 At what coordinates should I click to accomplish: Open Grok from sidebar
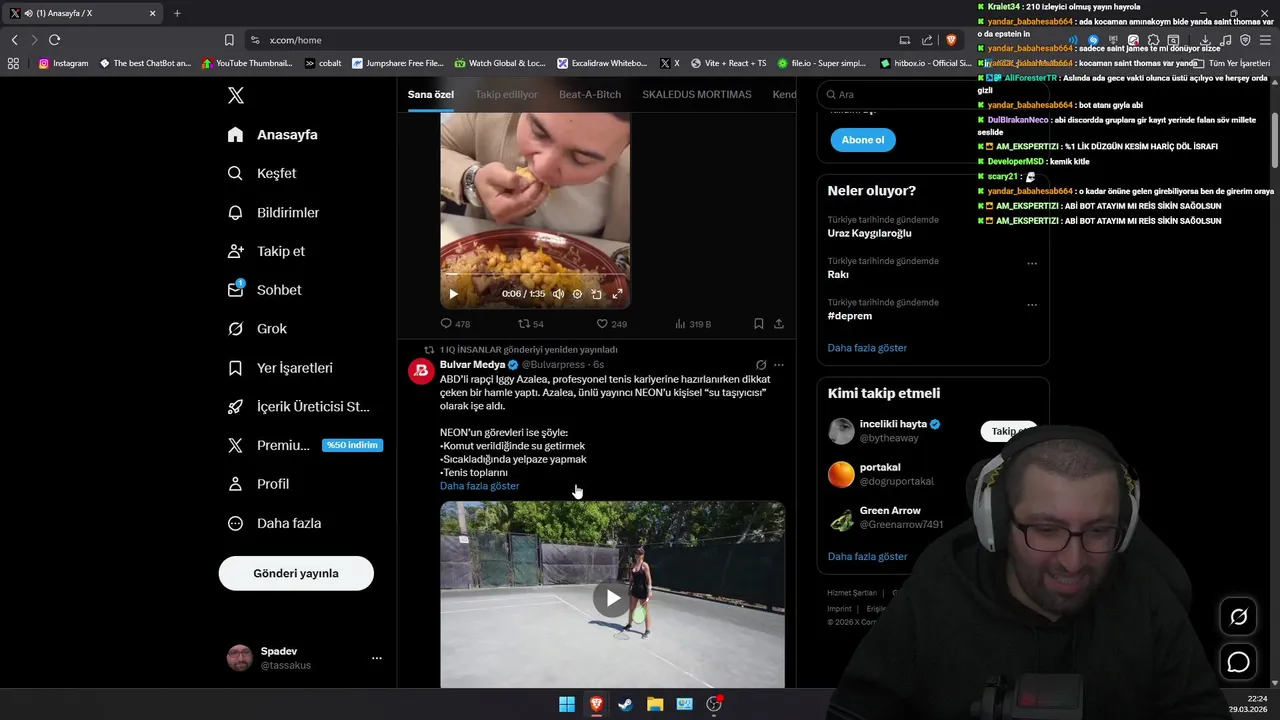click(x=257, y=328)
